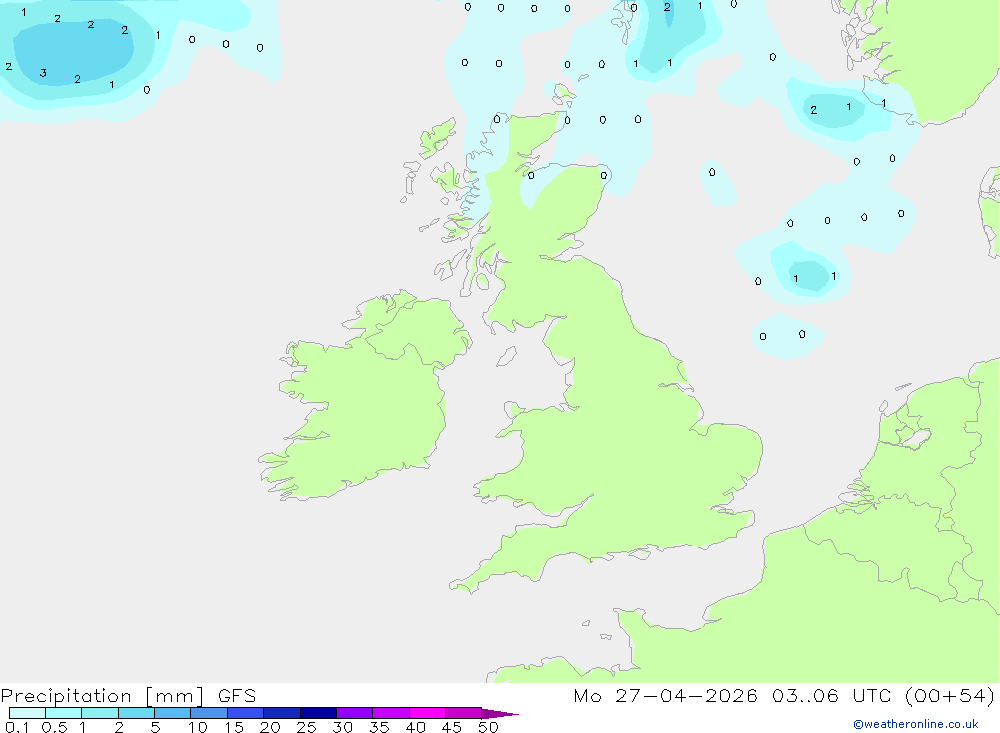Click the '20' legend scale label
Screen dimensions: 1000x733
270,727
